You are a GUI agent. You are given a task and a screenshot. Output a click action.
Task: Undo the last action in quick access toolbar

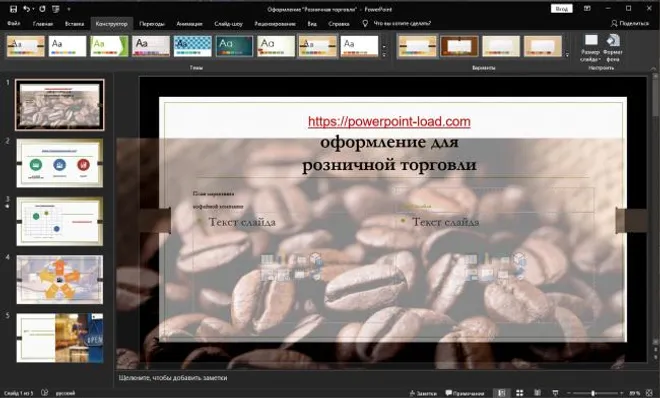click(26, 9)
